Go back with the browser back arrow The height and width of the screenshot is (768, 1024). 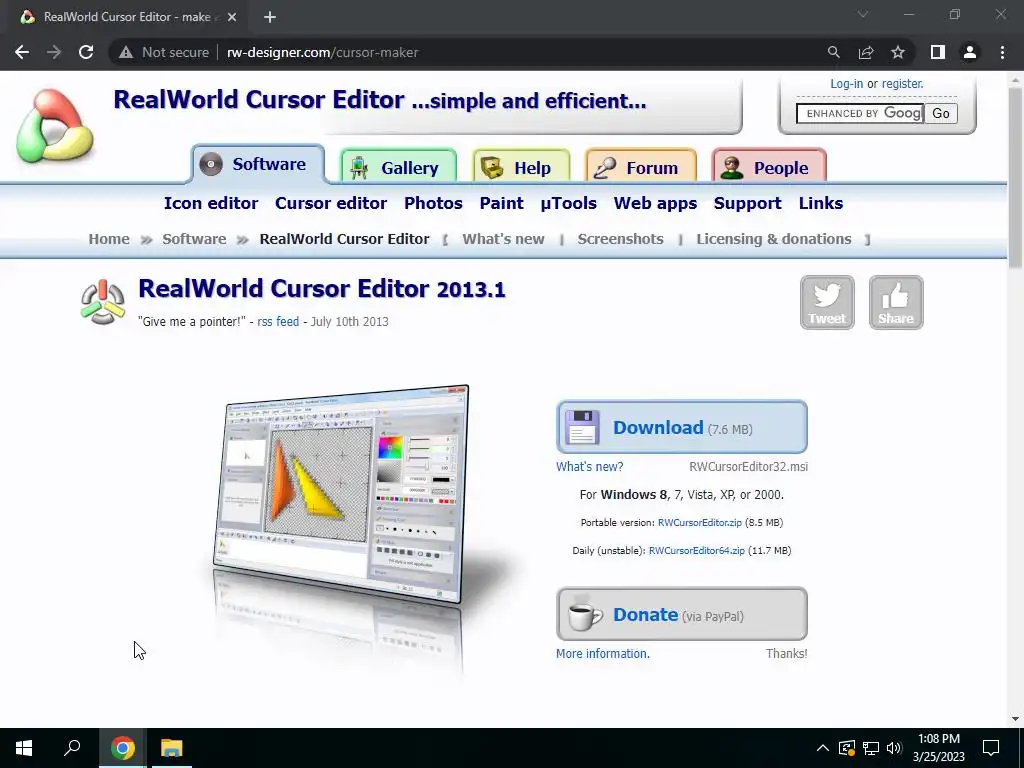point(22,52)
